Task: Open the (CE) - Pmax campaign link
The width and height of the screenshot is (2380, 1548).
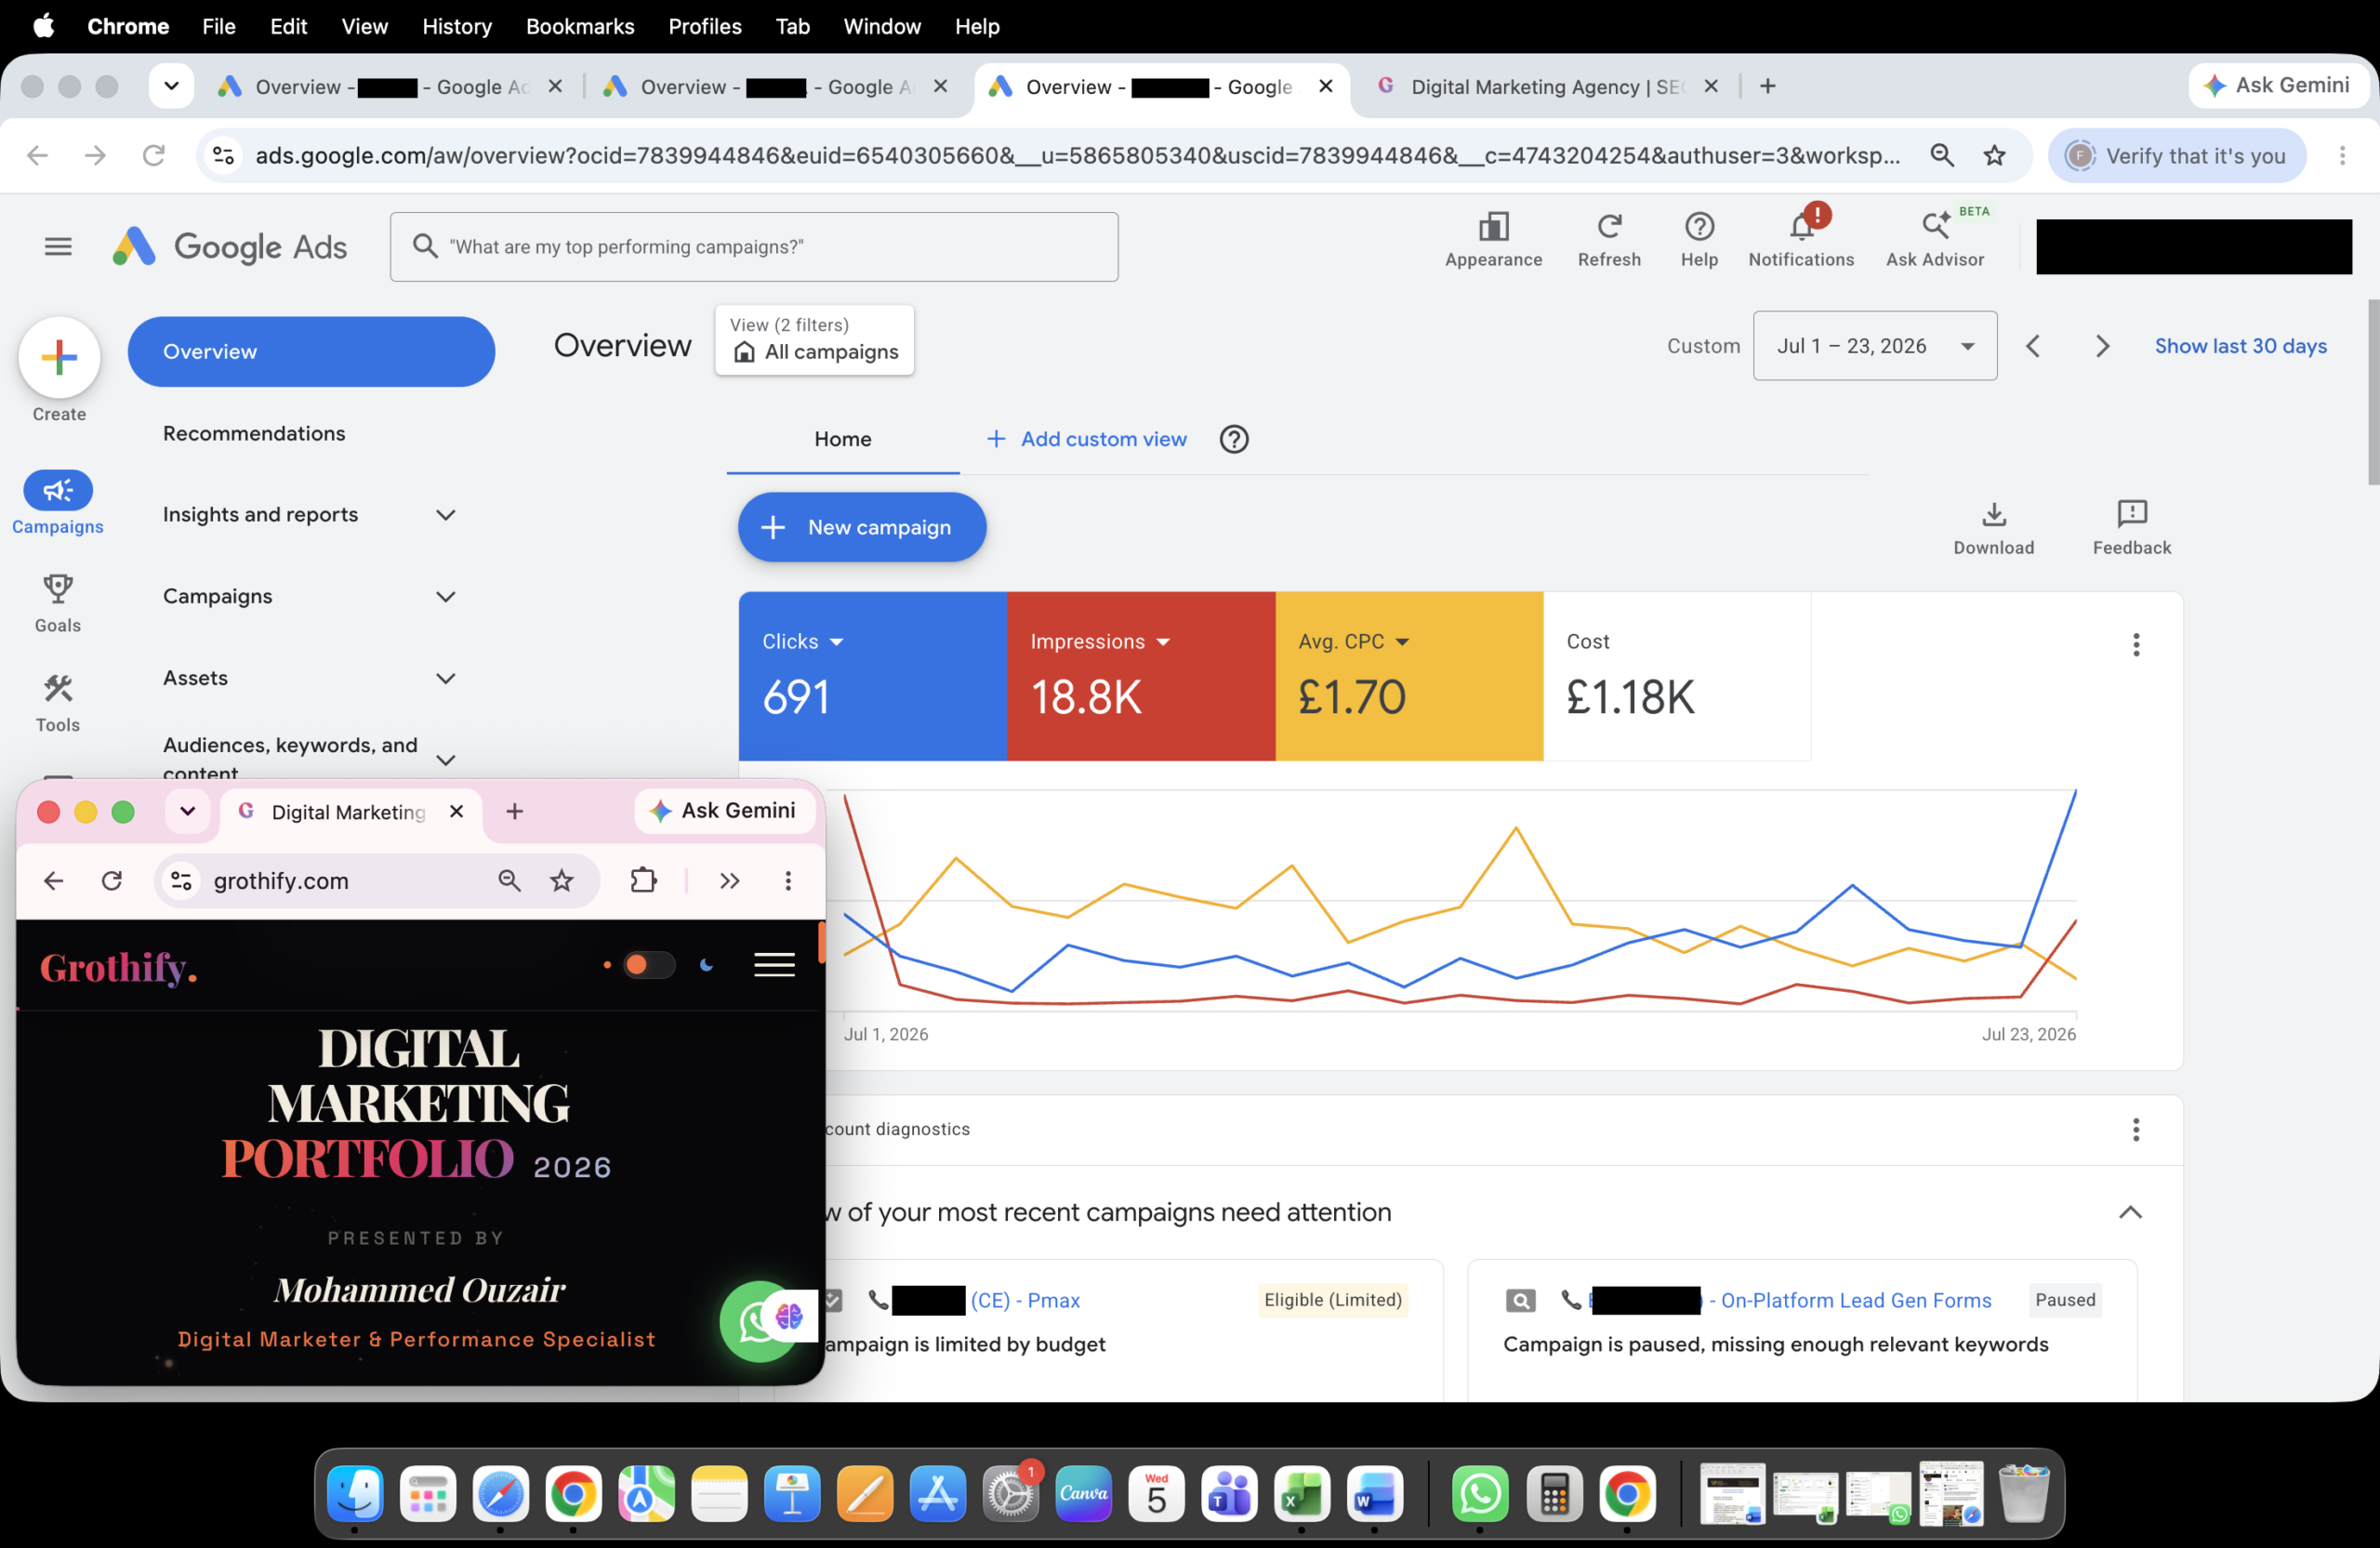Action: coord(1025,1300)
